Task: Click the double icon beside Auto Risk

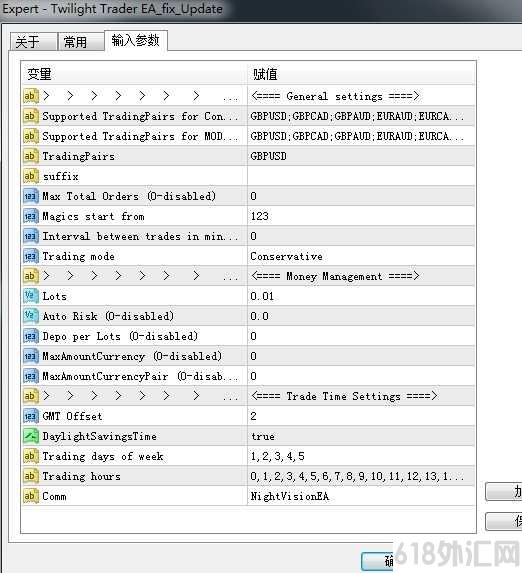Action: click(30, 316)
